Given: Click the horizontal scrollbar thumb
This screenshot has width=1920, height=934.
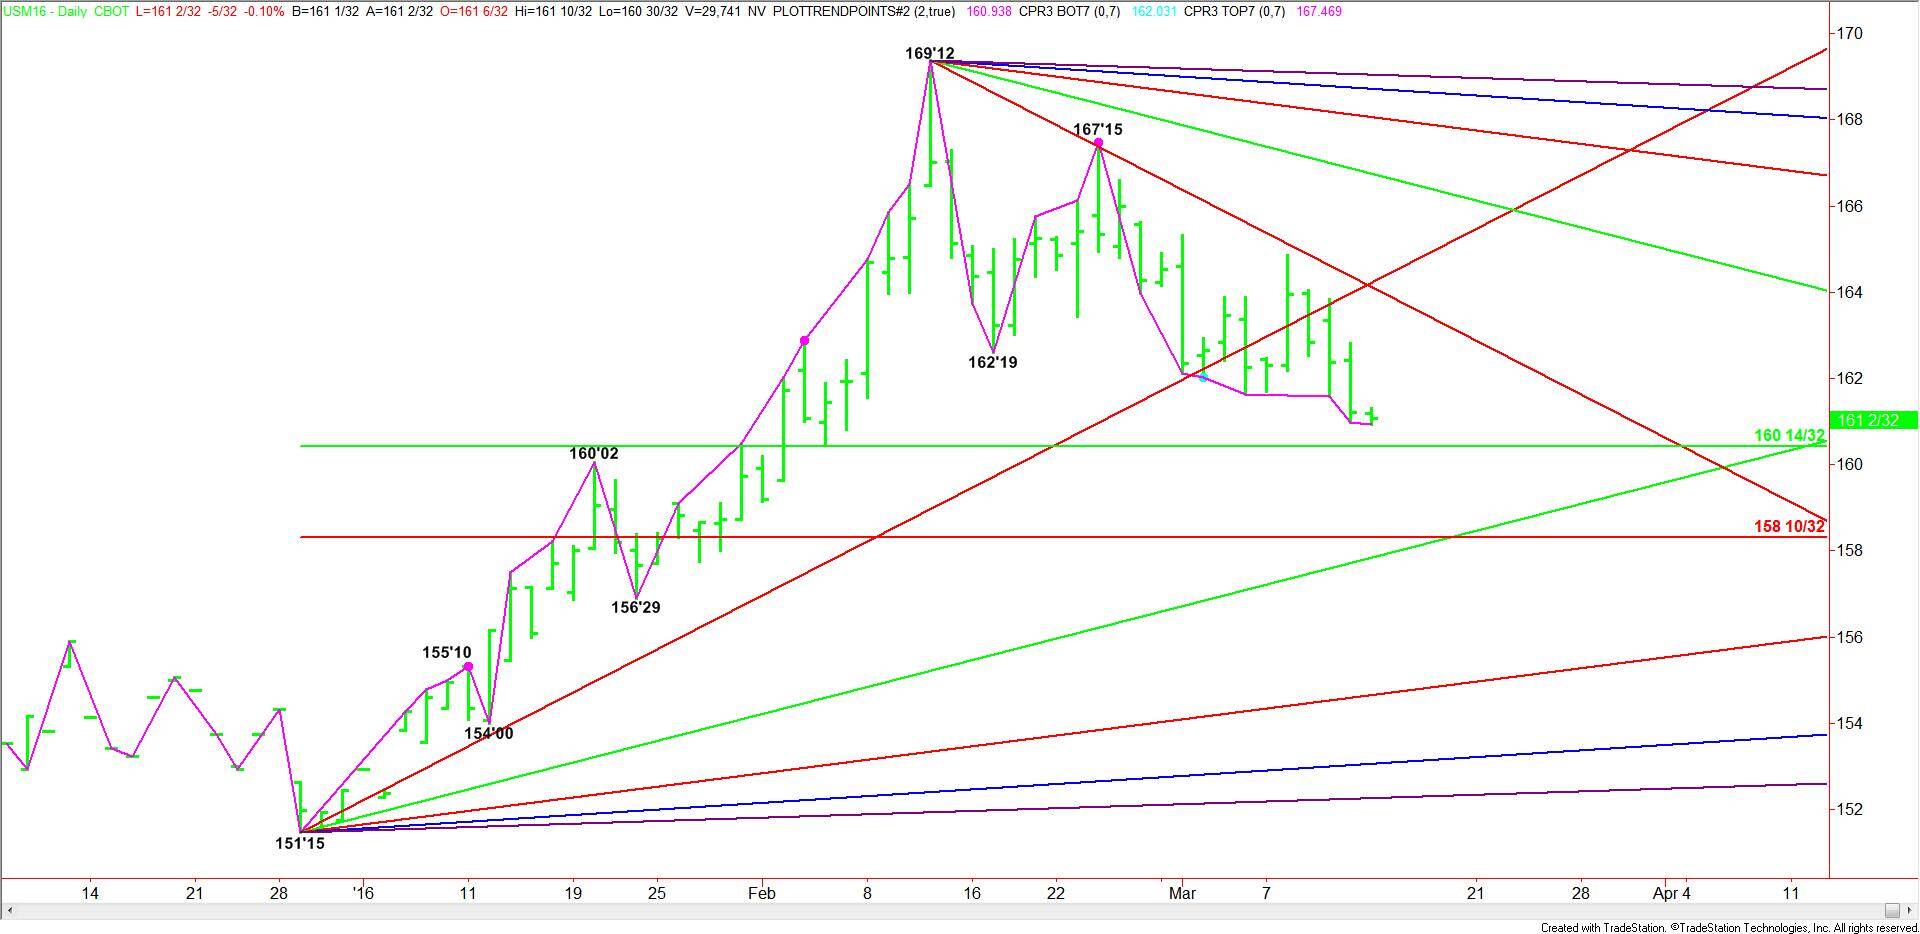Looking at the screenshot, I should 1892,911.
